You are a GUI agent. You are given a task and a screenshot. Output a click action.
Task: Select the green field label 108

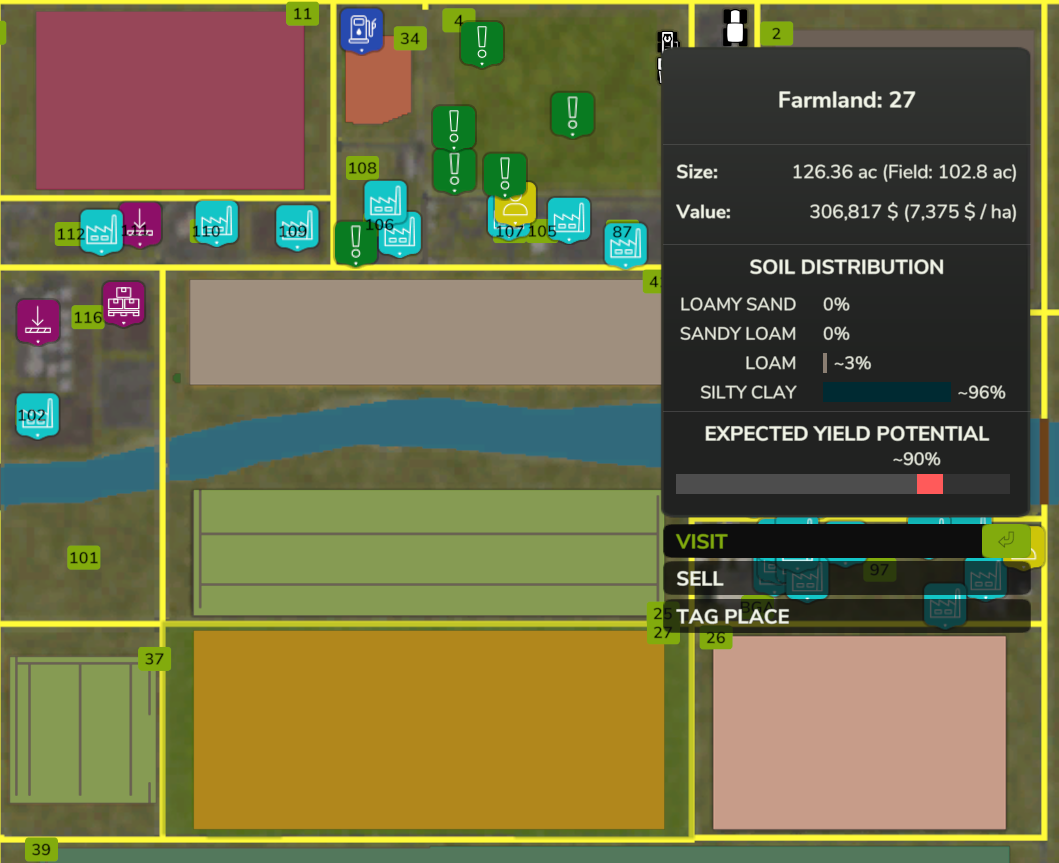coord(363,167)
